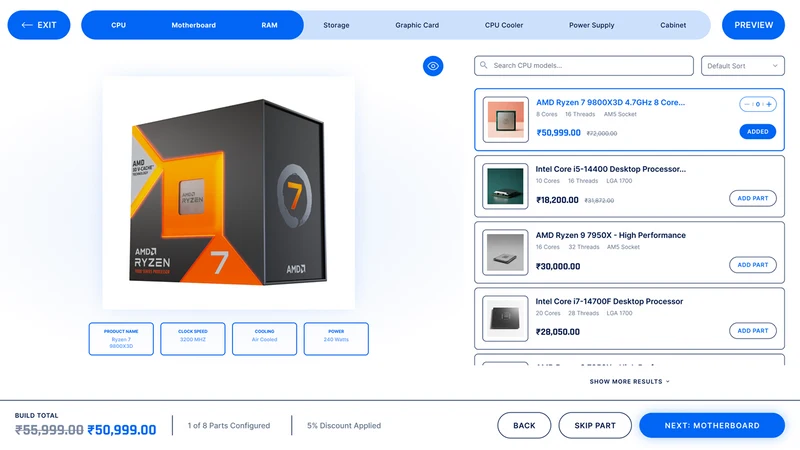Toggle the eye preview icon
Viewport: 800px width, 450px height.
tap(433, 66)
